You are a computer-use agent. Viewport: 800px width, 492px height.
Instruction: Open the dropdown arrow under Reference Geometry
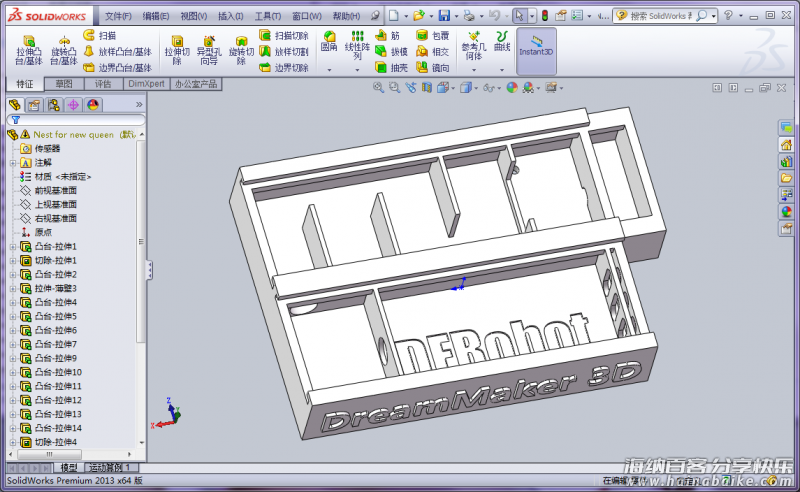[x=474, y=69]
